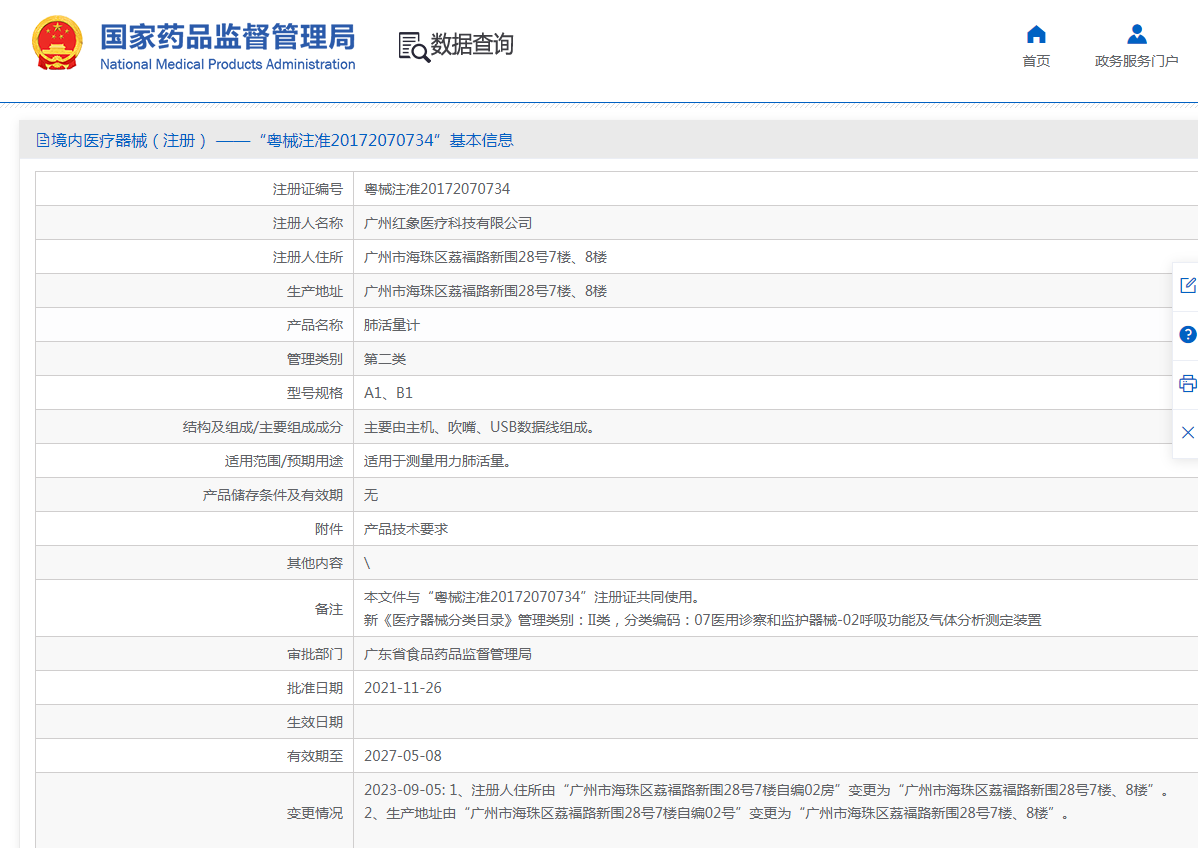
Task: Click 主要由主机、吹嘴、USB数据线组成 text
Action: coord(479,427)
